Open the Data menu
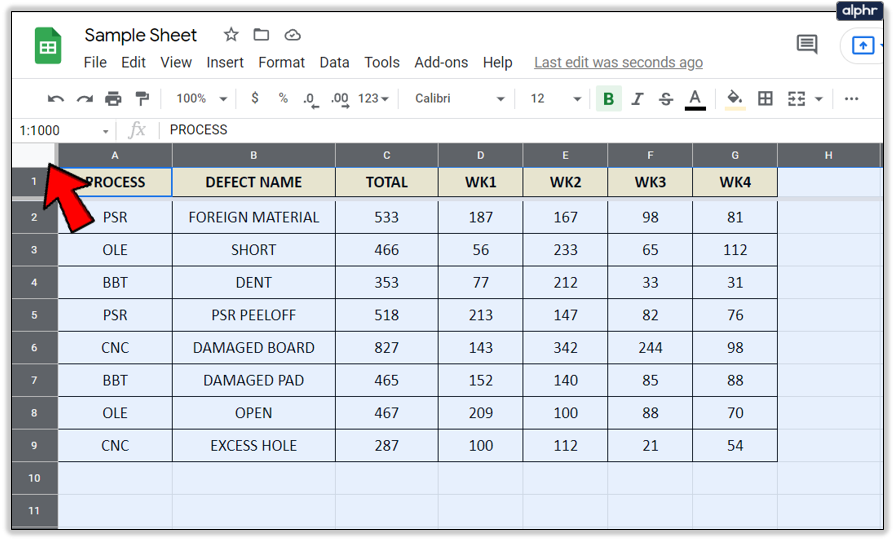The width and height of the screenshot is (895, 541). click(x=334, y=62)
